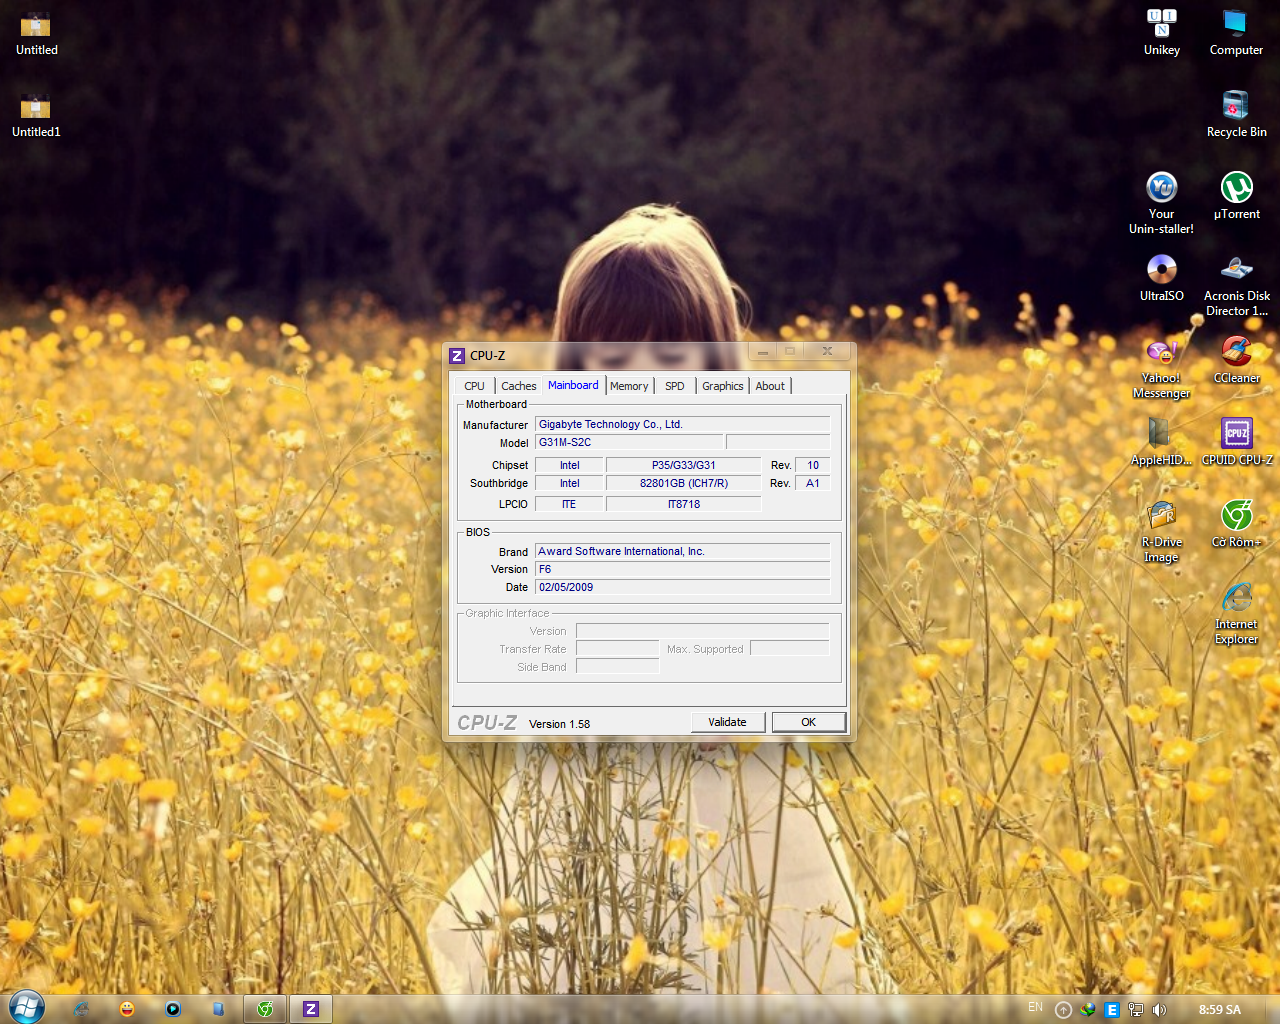Click the BIOS Date field 02/05/2009

[683, 587]
